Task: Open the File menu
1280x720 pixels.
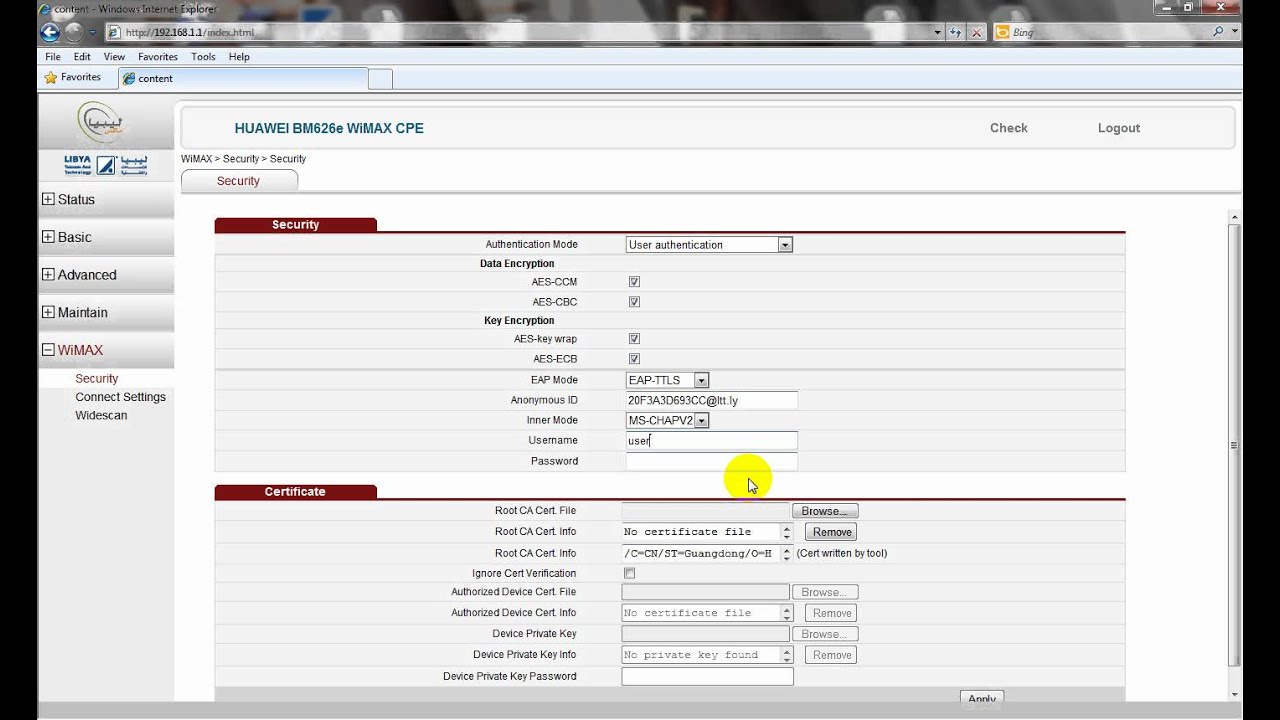Action: (x=53, y=57)
